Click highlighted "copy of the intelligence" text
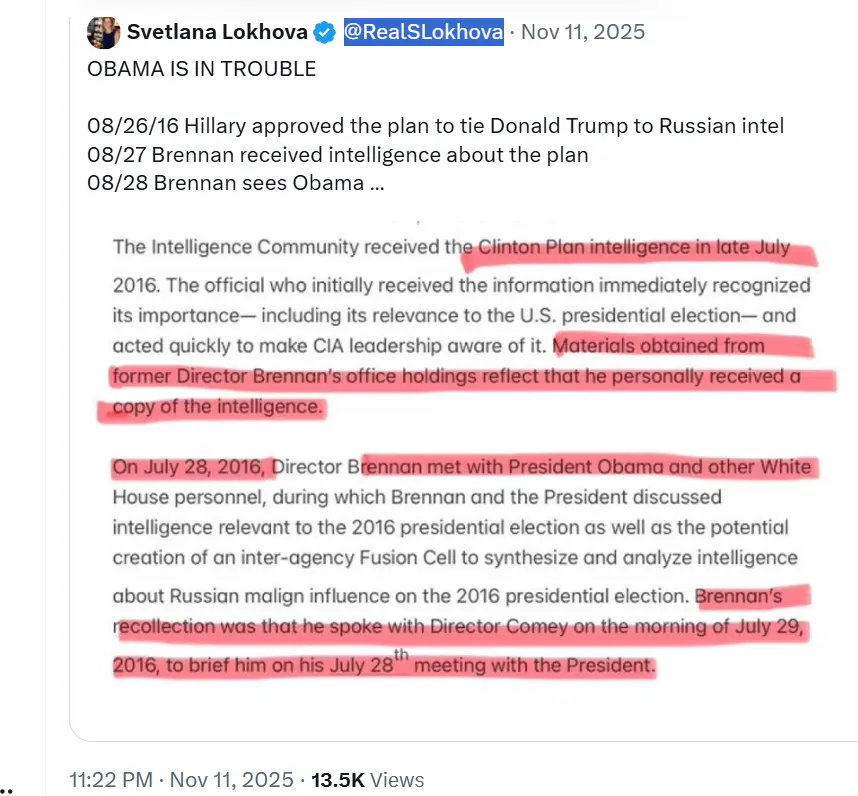The image size is (858, 796). click(x=219, y=408)
